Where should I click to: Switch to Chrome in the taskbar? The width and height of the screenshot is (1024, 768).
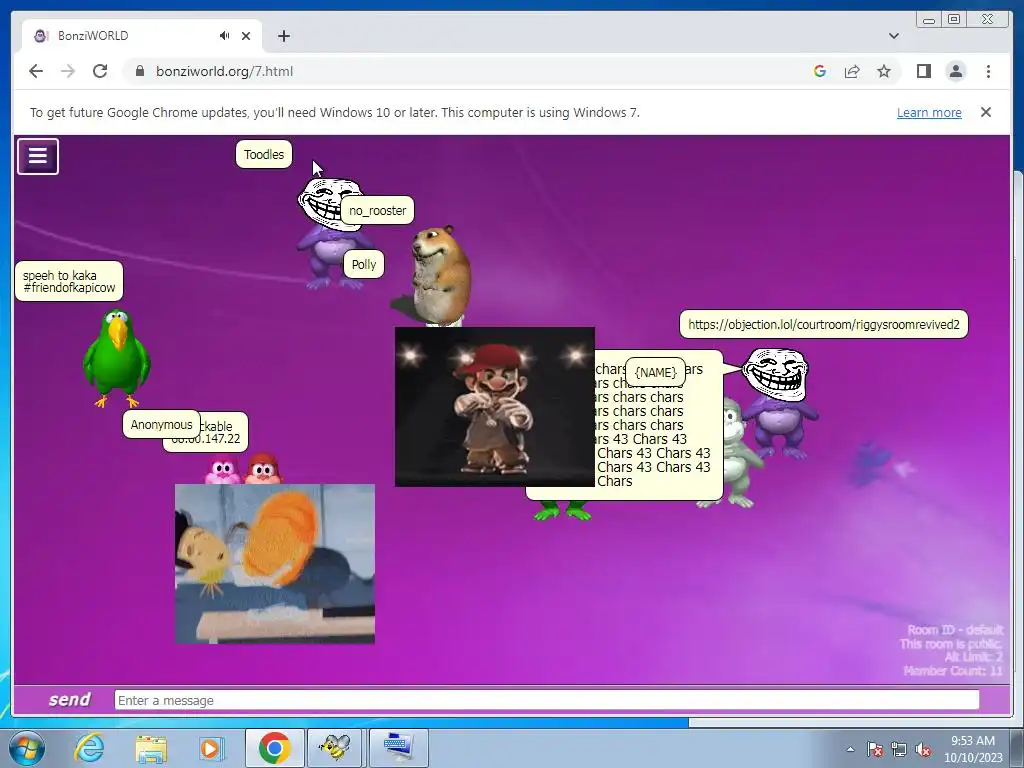click(x=275, y=748)
